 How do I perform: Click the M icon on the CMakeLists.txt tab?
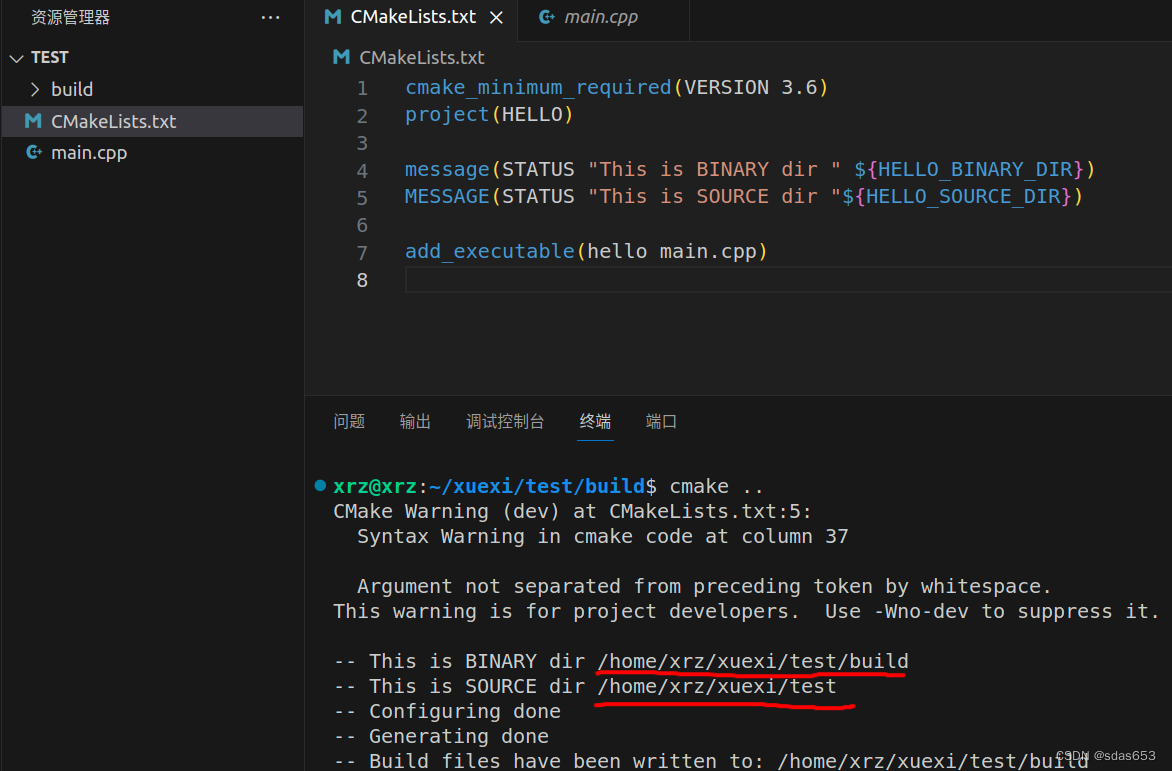tap(332, 17)
